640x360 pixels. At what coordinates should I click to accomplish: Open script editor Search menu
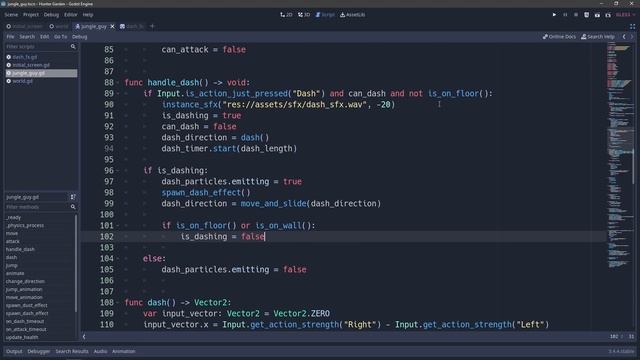coord(27,37)
